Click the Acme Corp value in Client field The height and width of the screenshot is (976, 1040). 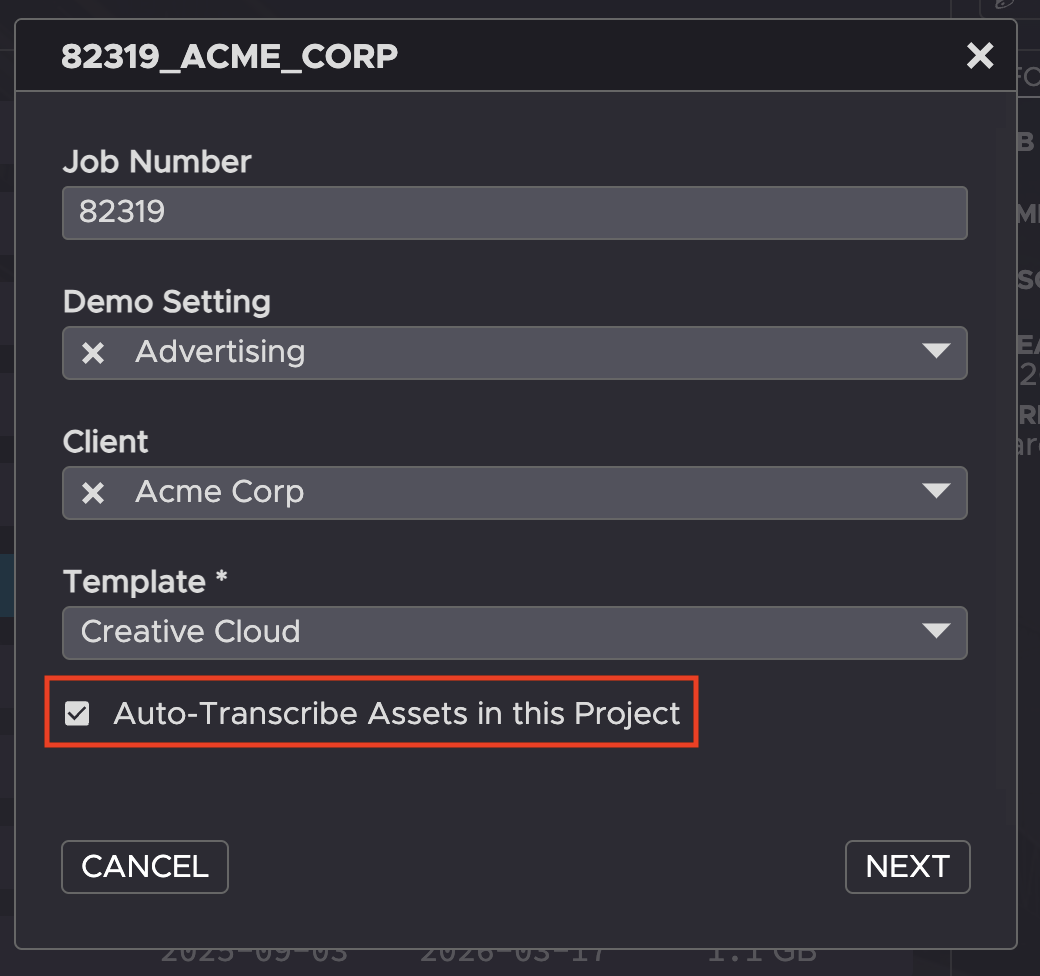pyautogui.click(x=219, y=492)
